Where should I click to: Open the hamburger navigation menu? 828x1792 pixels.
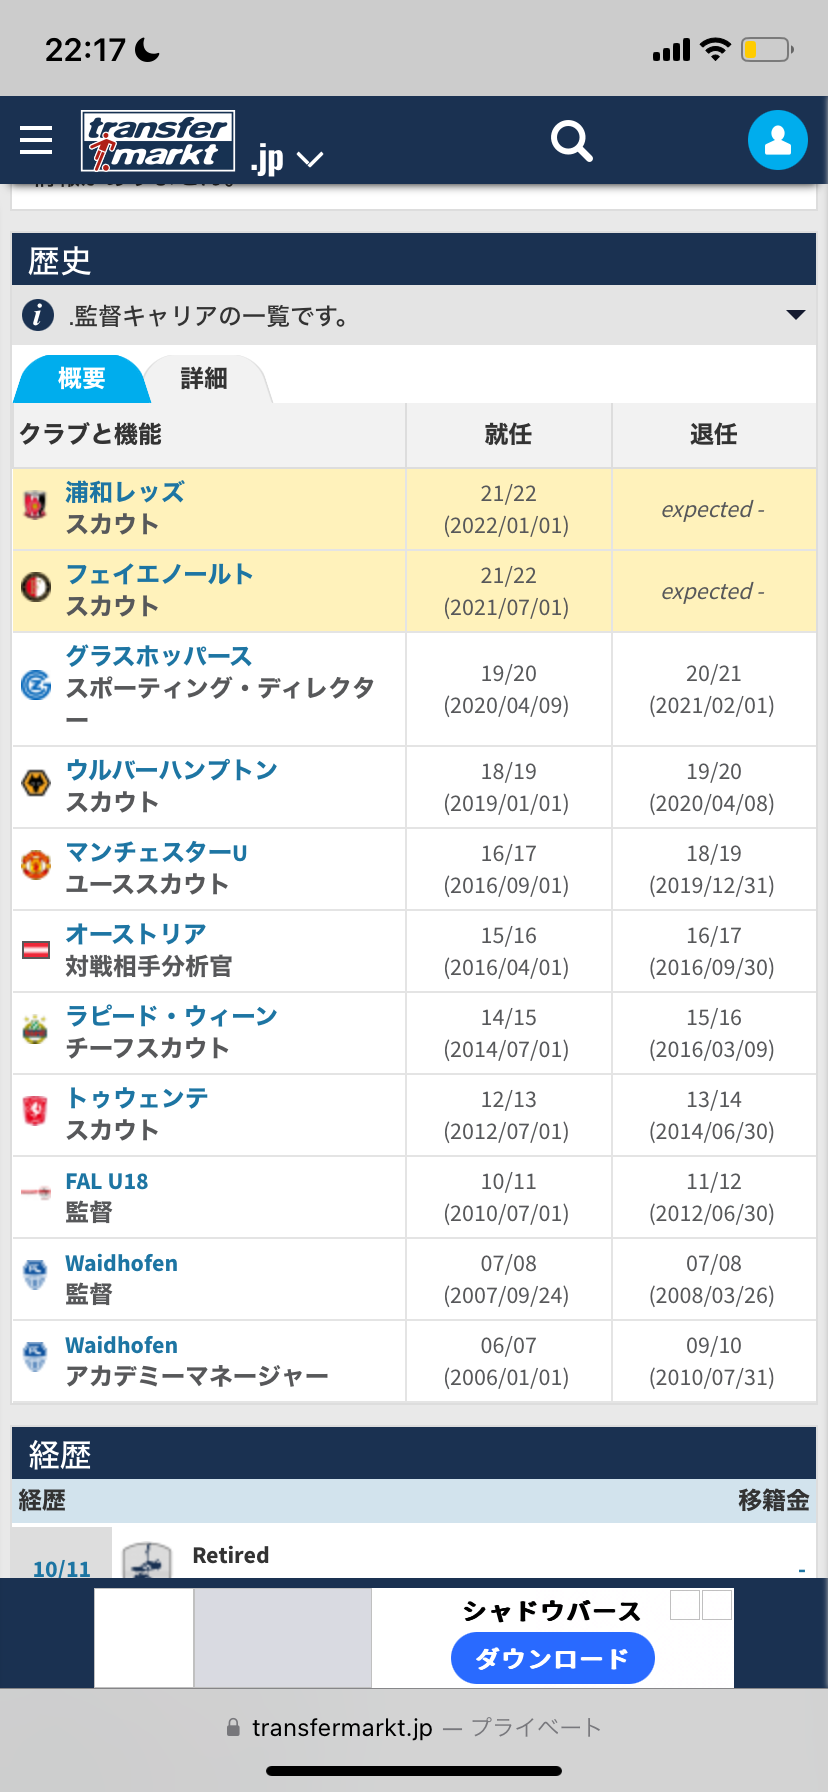[x=36, y=140]
